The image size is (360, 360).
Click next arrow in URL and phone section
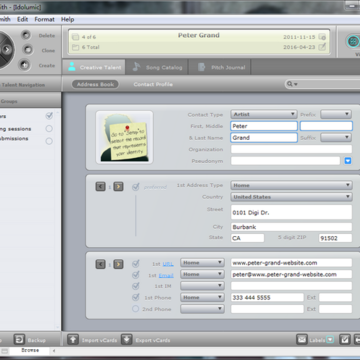point(118,264)
